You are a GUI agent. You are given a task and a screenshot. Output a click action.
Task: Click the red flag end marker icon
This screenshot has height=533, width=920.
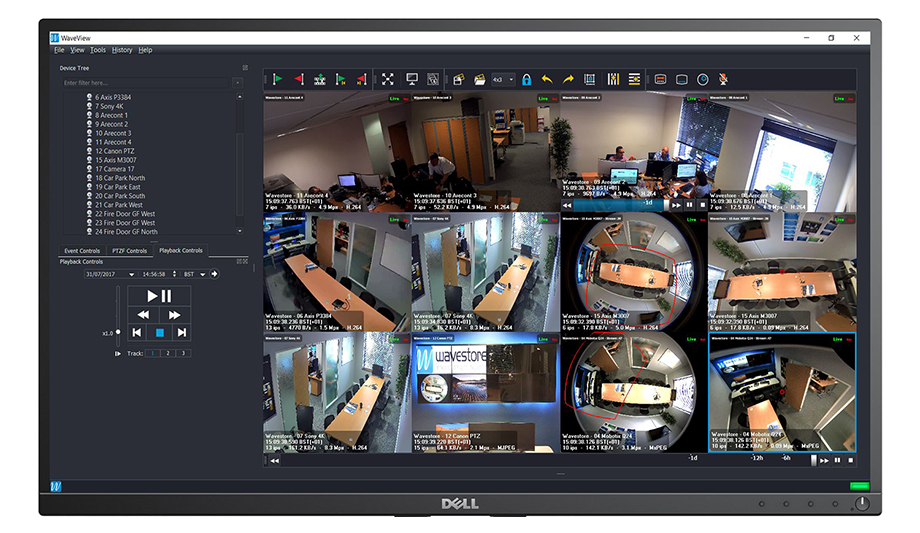[x=299, y=79]
